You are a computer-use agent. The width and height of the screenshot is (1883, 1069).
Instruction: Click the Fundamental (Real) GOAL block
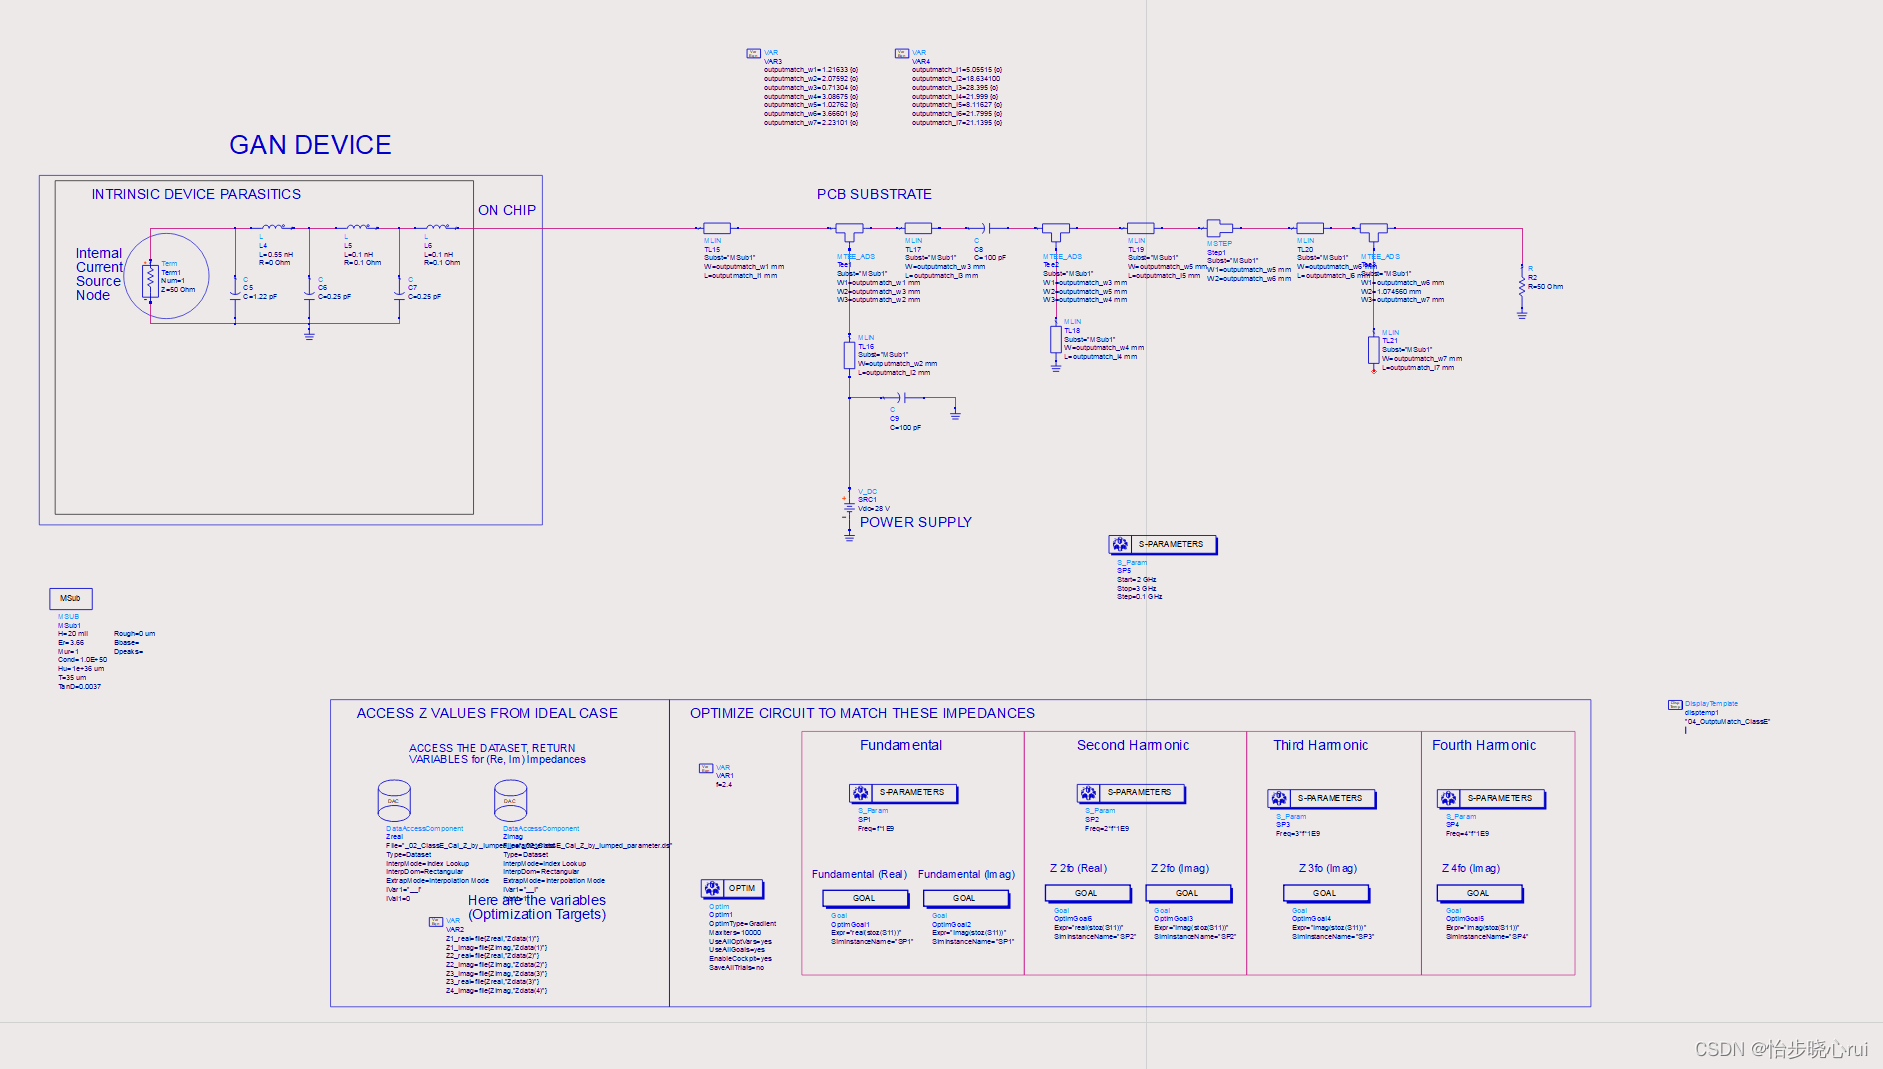865,898
